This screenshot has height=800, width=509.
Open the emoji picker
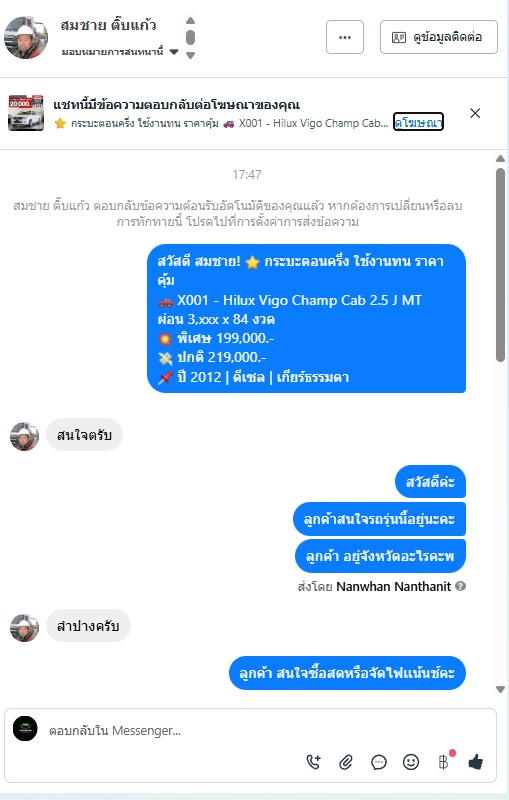point(411,762)
